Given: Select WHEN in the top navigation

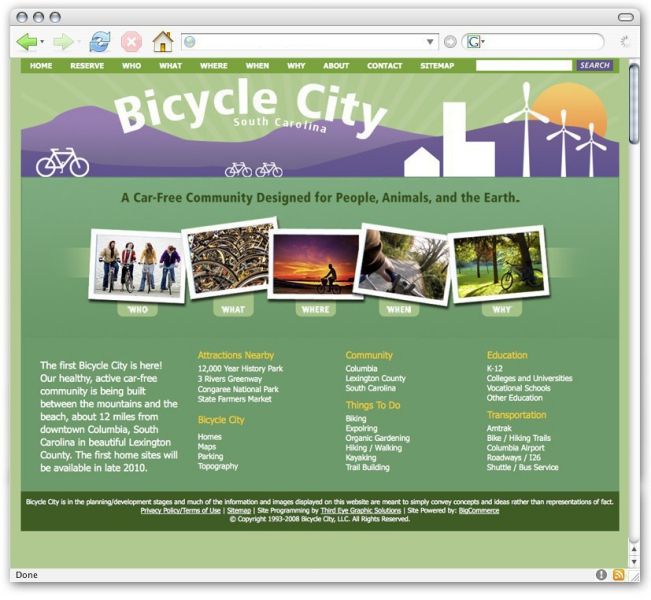Looking at the screenshot, I should (257, 66).
